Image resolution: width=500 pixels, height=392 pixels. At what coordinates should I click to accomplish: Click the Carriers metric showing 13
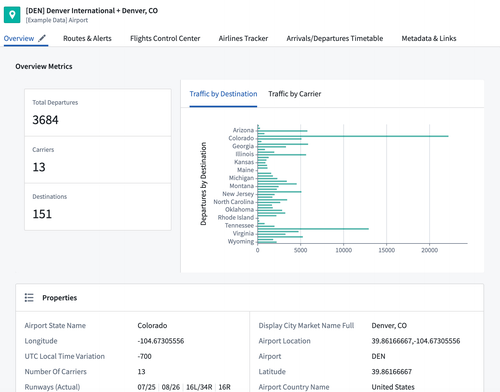point(98,160)
